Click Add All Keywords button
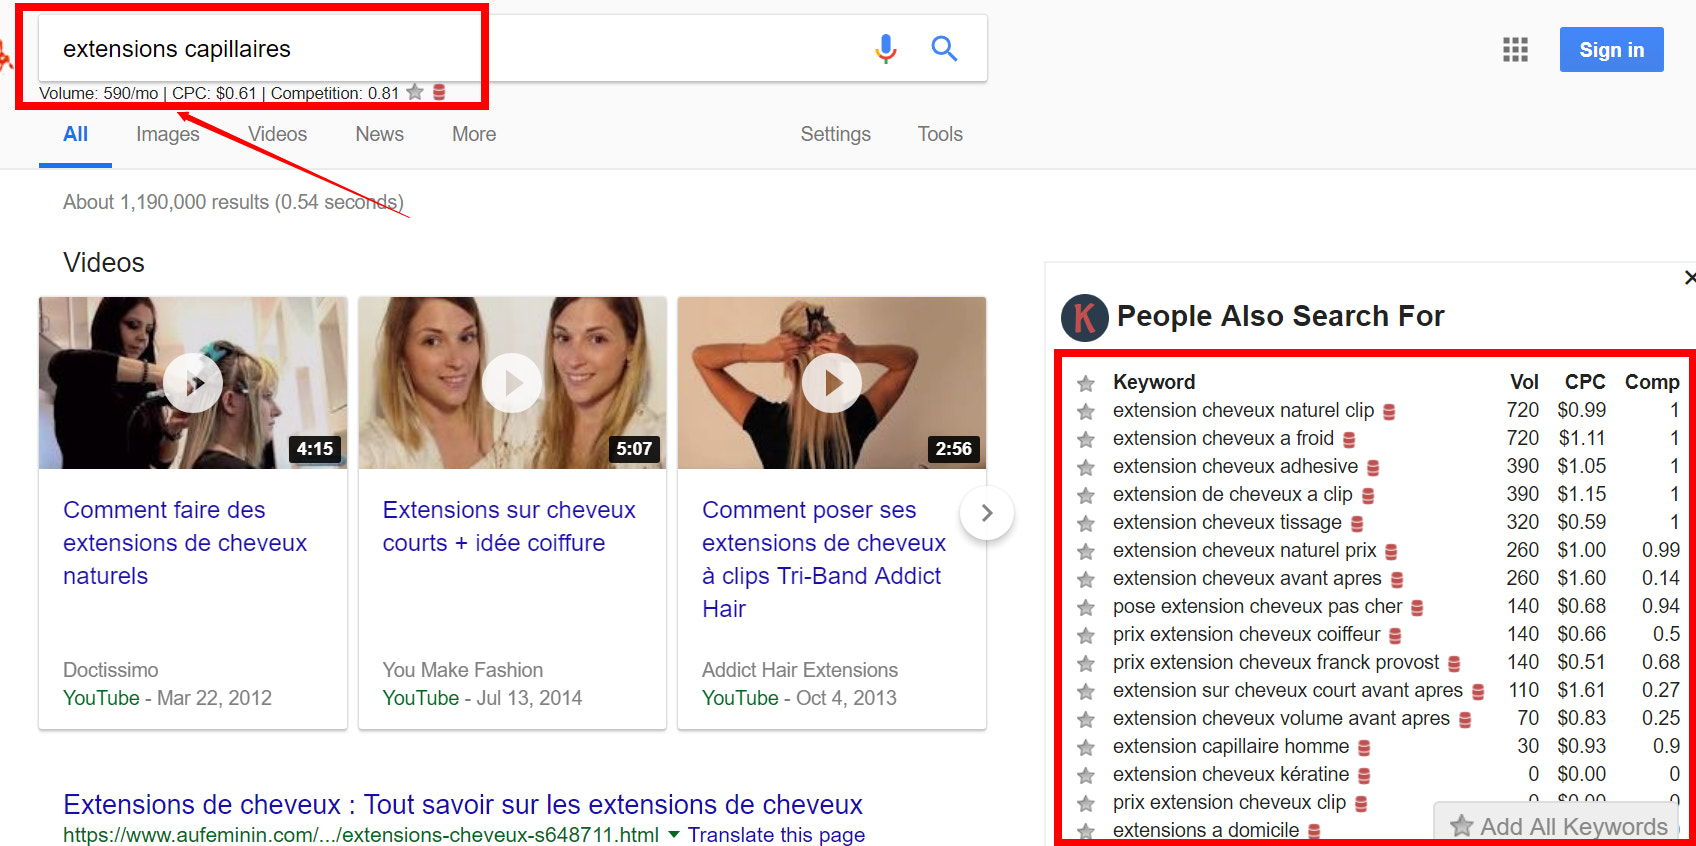The height and width of the screenshot is (846, 1696). (x=1559, y=826)
